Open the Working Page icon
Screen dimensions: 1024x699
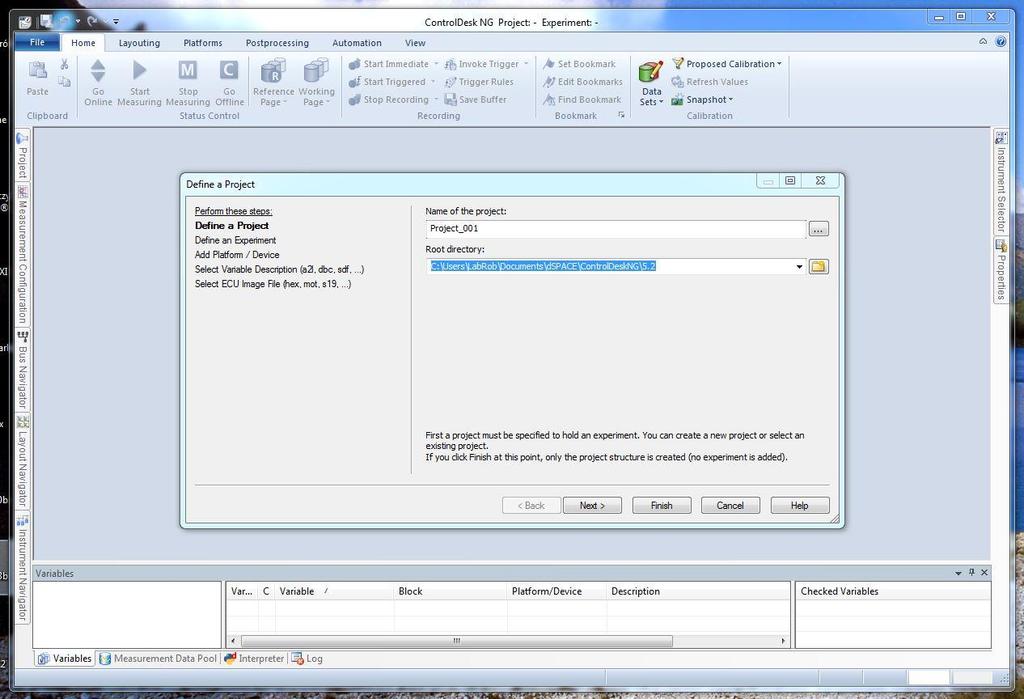[316, 71]
